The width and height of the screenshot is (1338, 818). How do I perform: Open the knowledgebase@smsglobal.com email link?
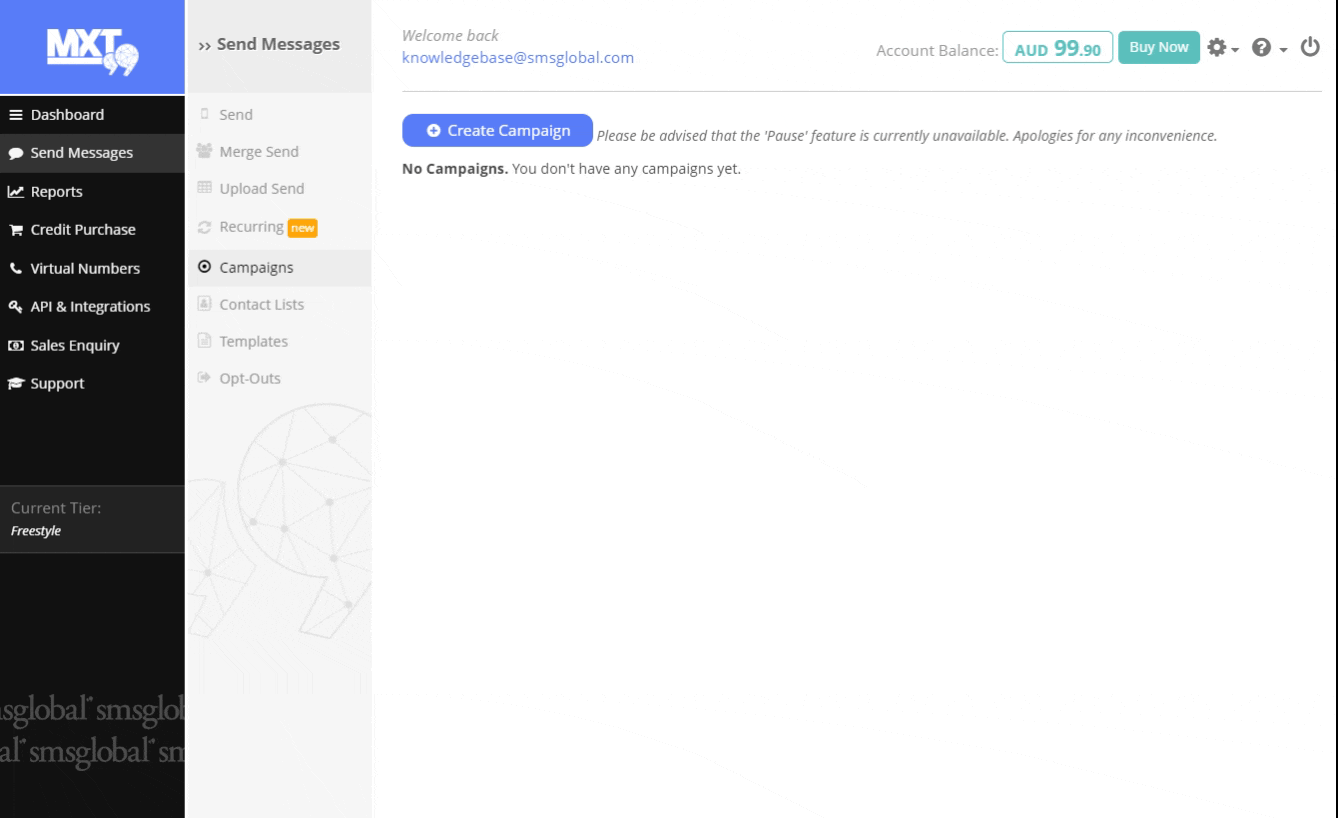(x=517, y=57)
